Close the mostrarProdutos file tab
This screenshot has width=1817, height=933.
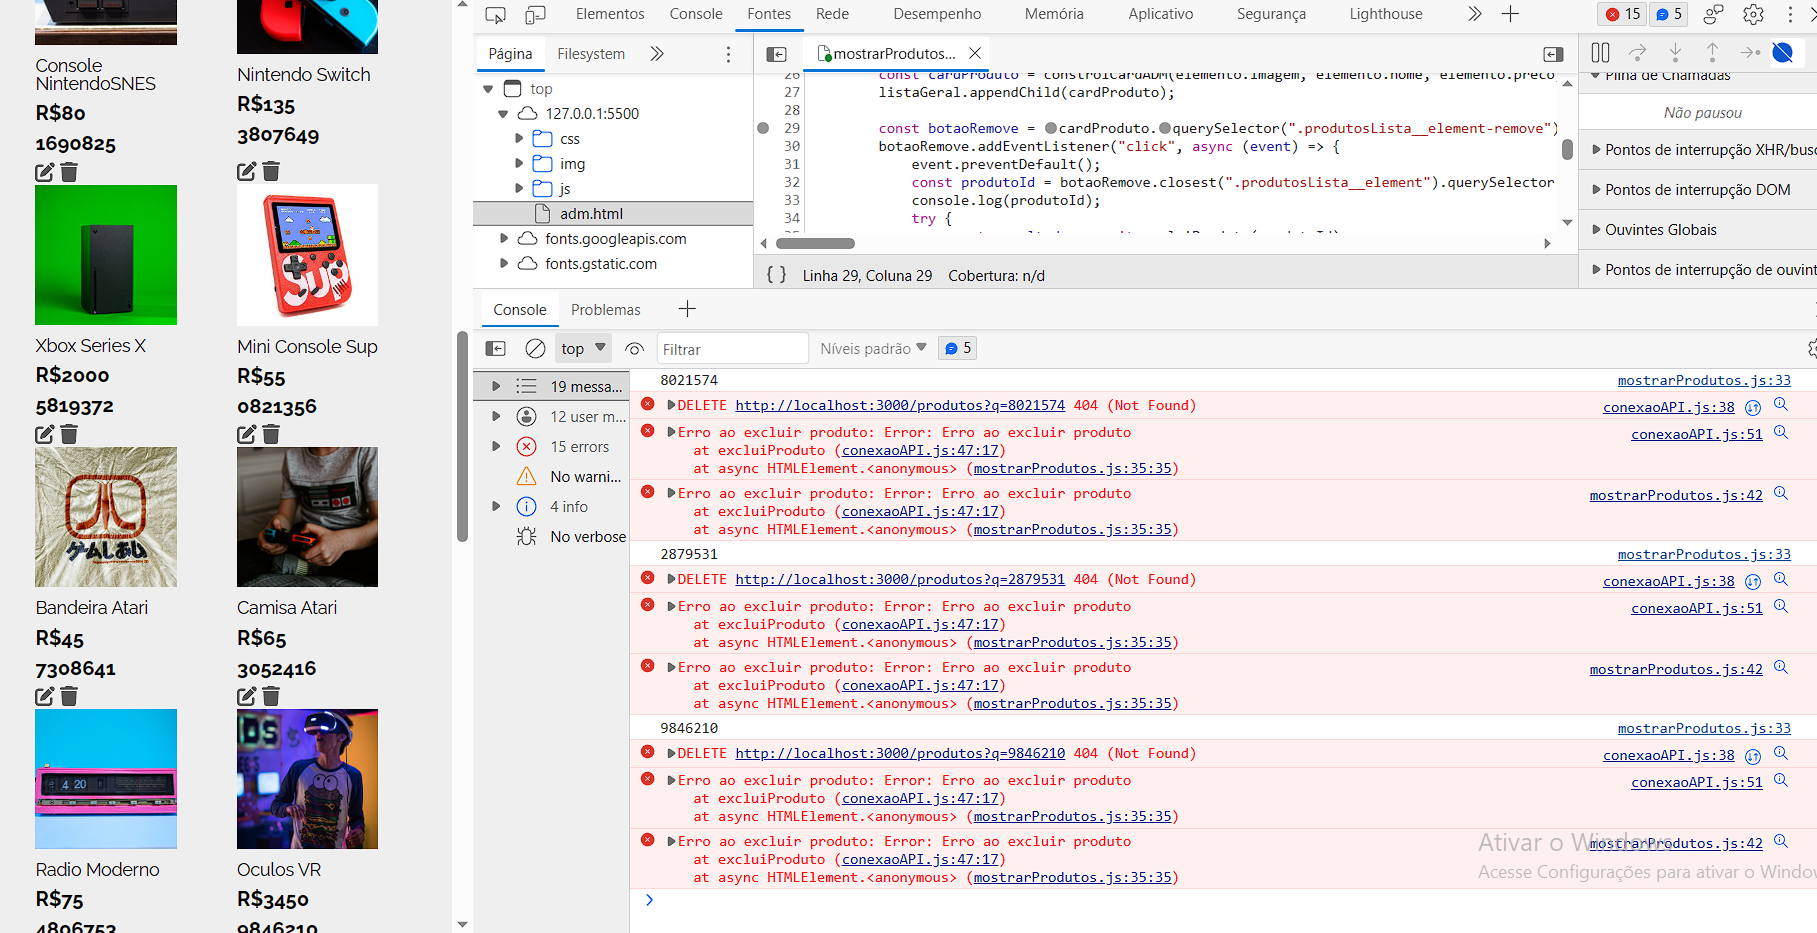(975, 53)
